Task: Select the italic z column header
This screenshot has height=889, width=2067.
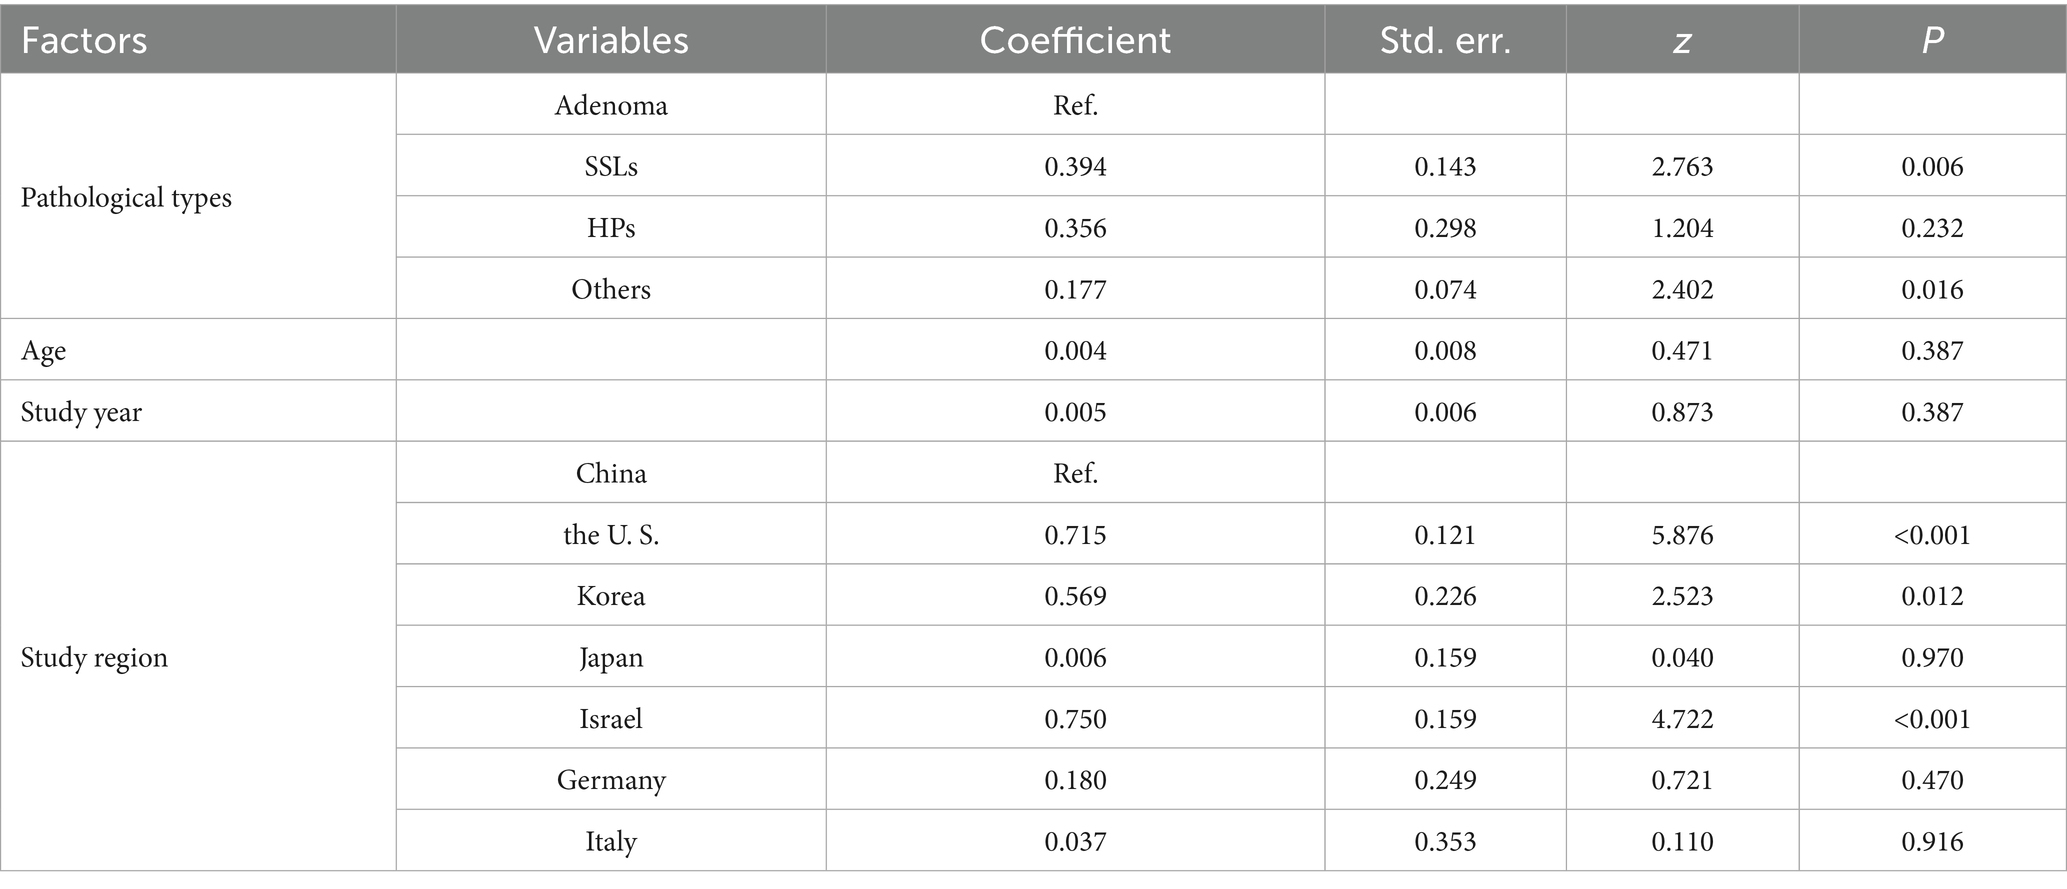Action: (1682, 40)
